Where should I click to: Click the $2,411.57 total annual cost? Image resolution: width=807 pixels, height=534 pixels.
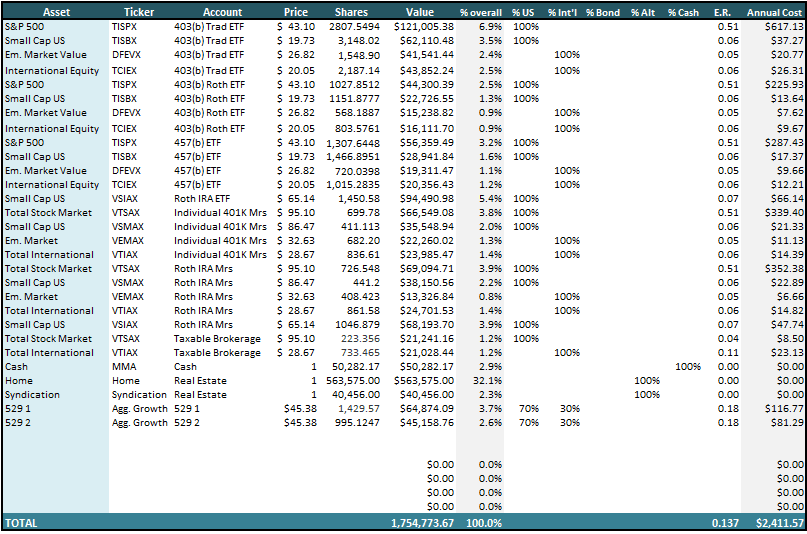(779, 523)
